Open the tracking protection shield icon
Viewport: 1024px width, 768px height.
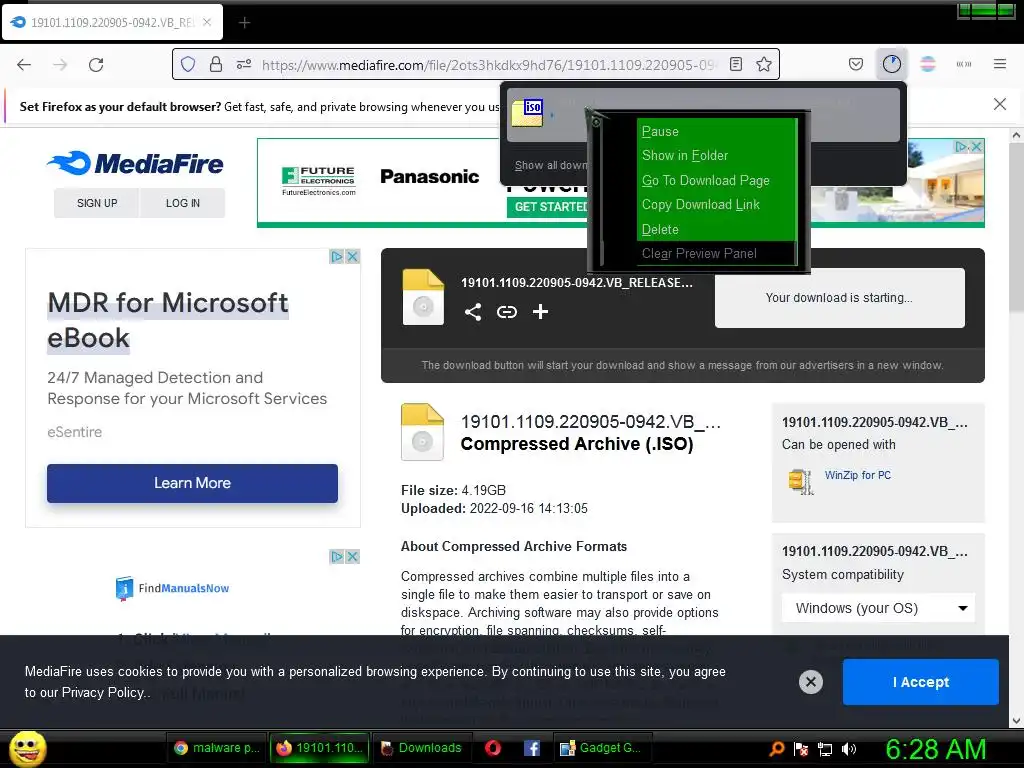point(188,64)
